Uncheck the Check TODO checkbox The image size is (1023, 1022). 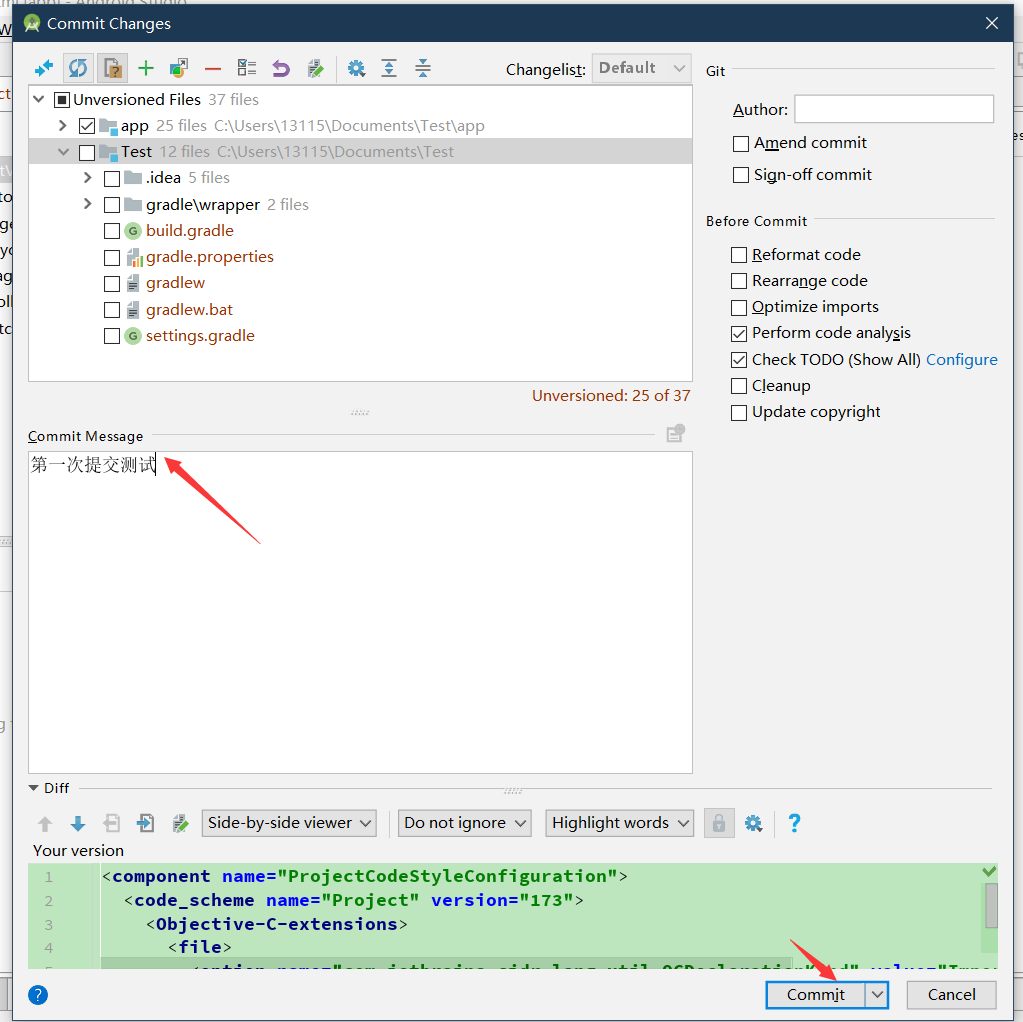click(x=739, y=360)
